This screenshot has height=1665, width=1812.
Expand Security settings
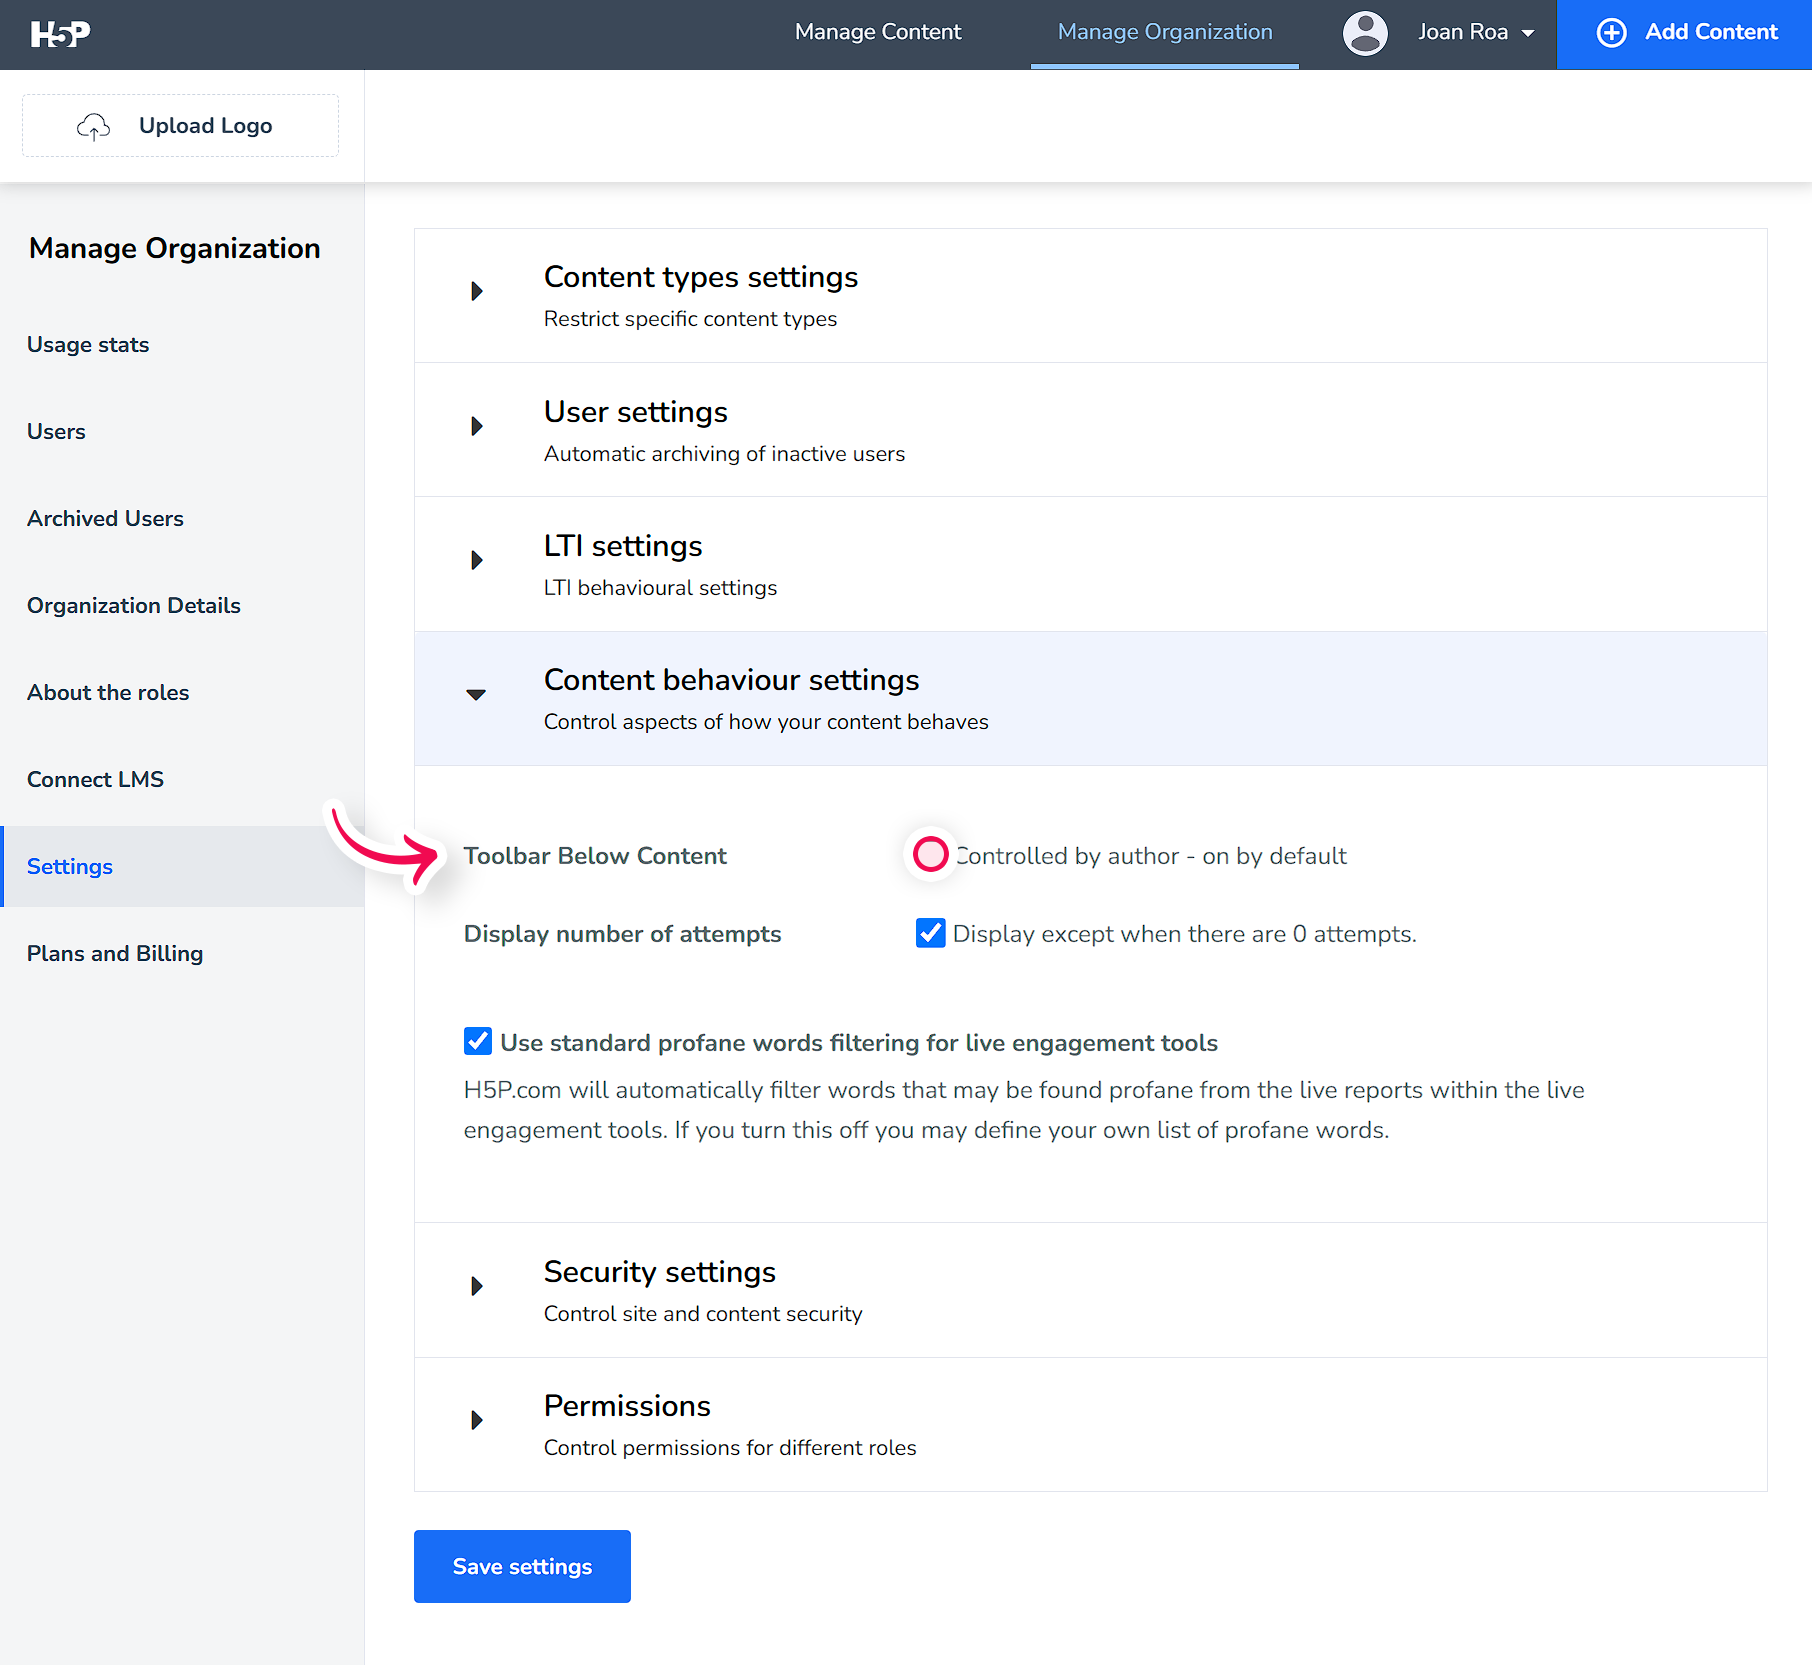click(x=476, y=1286)
